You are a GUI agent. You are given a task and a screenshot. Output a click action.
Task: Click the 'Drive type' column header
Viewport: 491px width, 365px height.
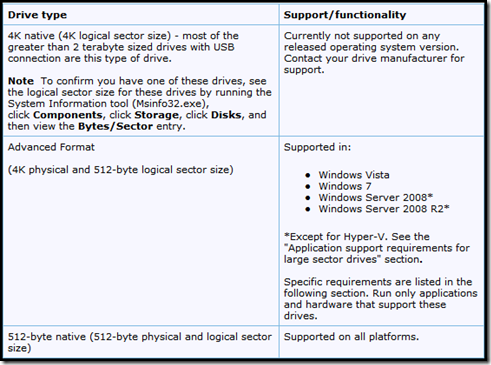click(37, 15)
